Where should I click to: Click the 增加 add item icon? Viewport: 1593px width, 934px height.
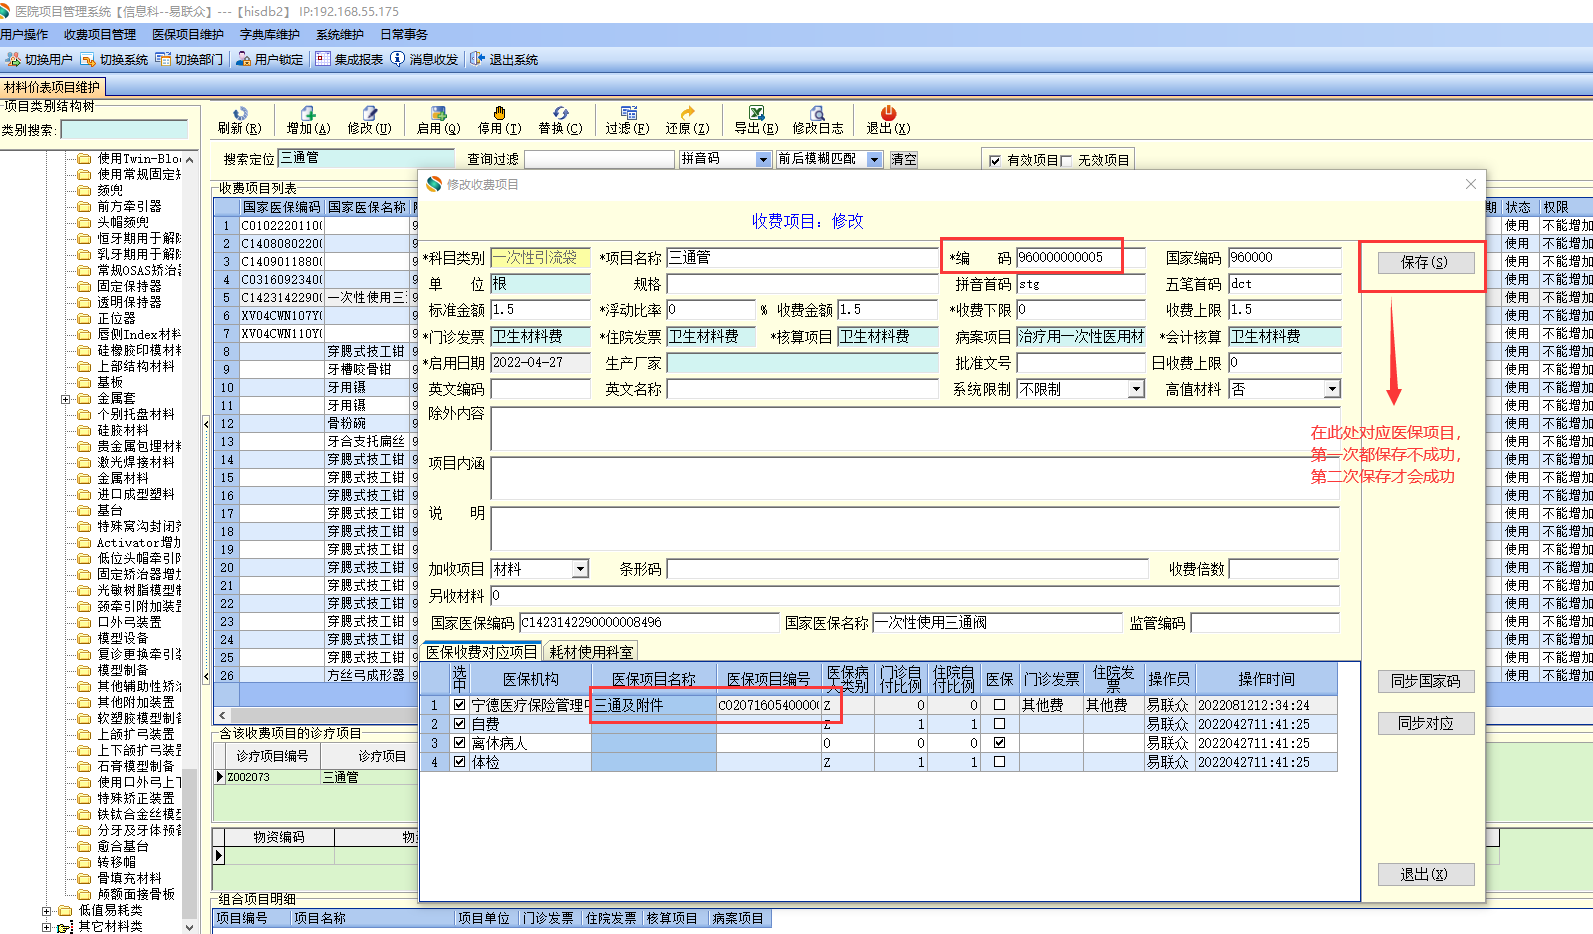[308, 113]
